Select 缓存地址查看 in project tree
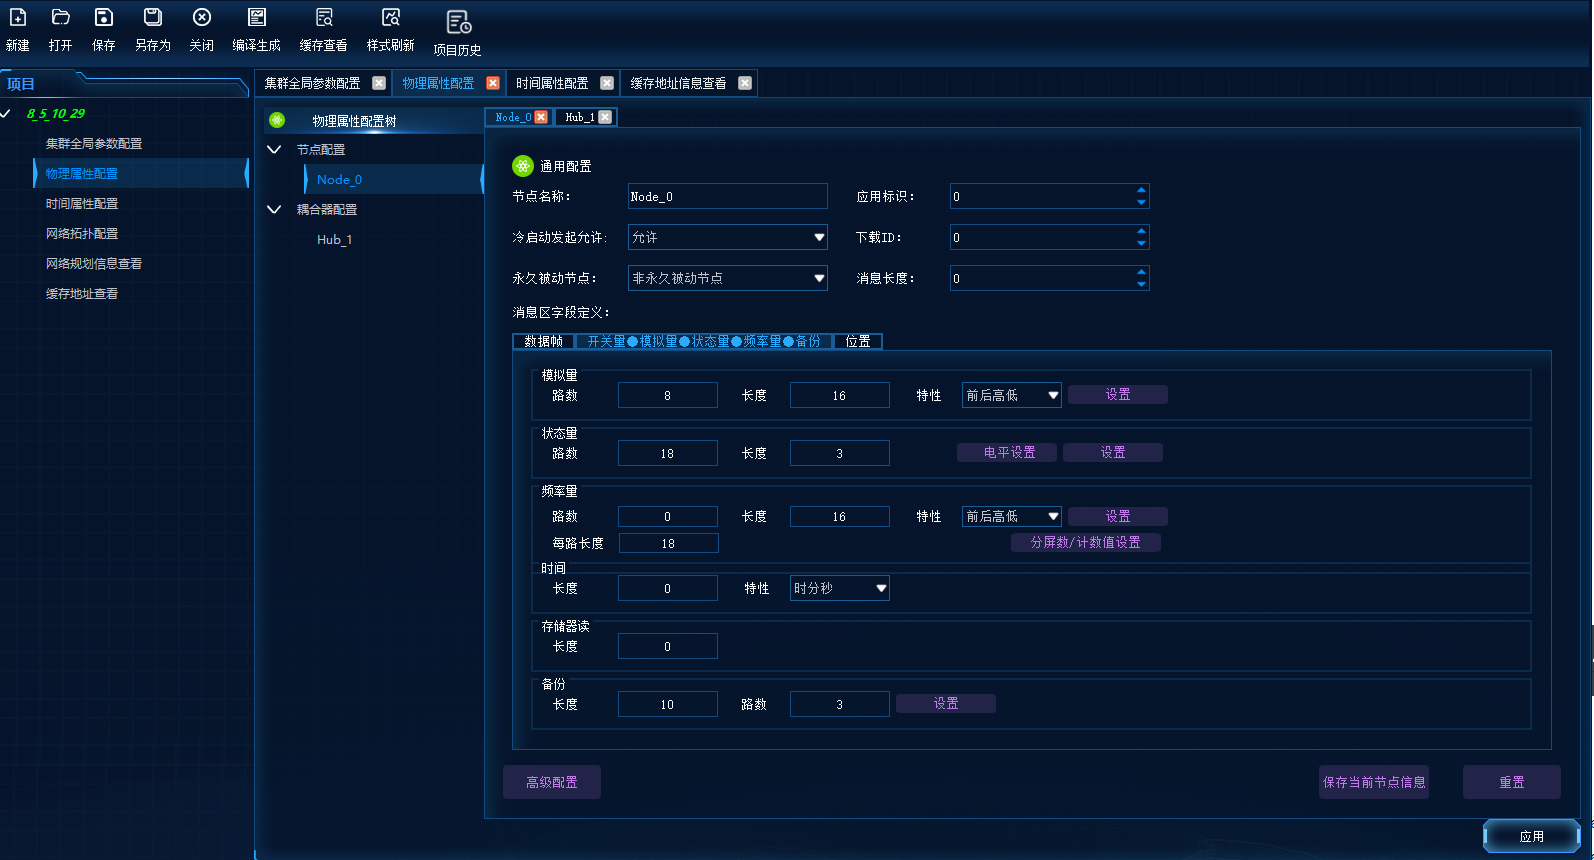This screenshot has height=860, width=1594. click(82, 293)
